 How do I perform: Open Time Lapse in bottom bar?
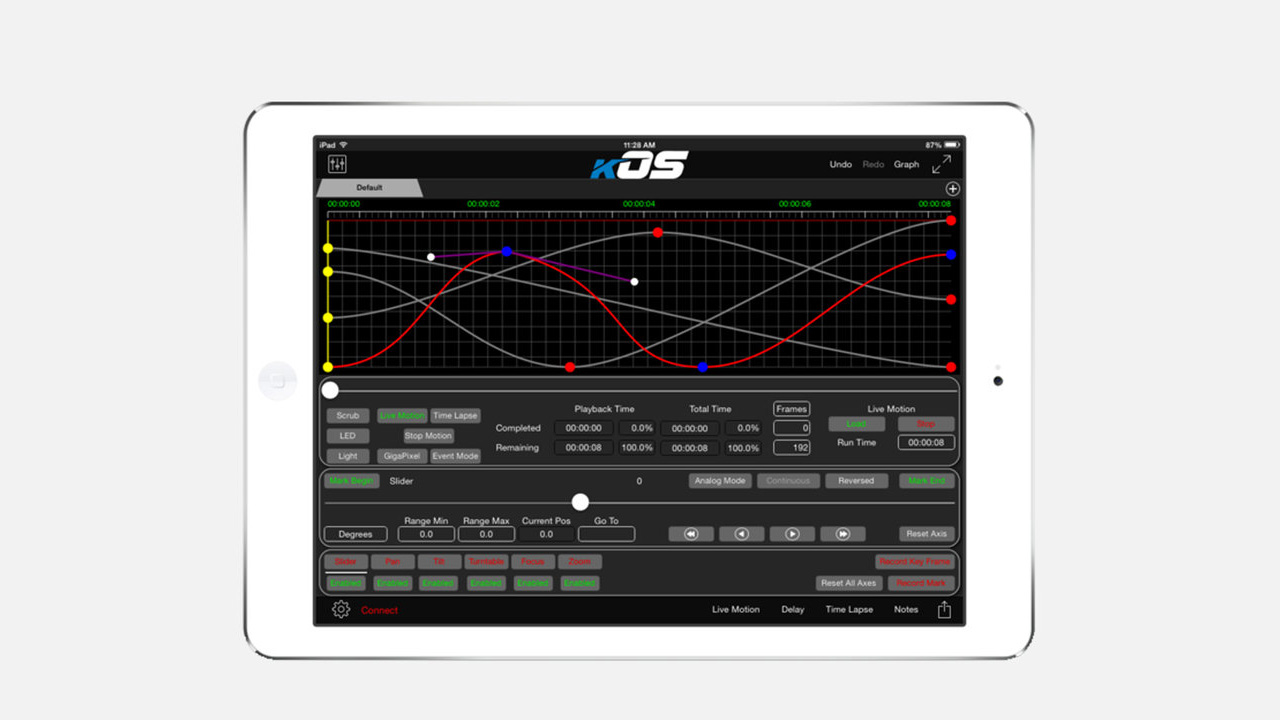pos(849,610)
